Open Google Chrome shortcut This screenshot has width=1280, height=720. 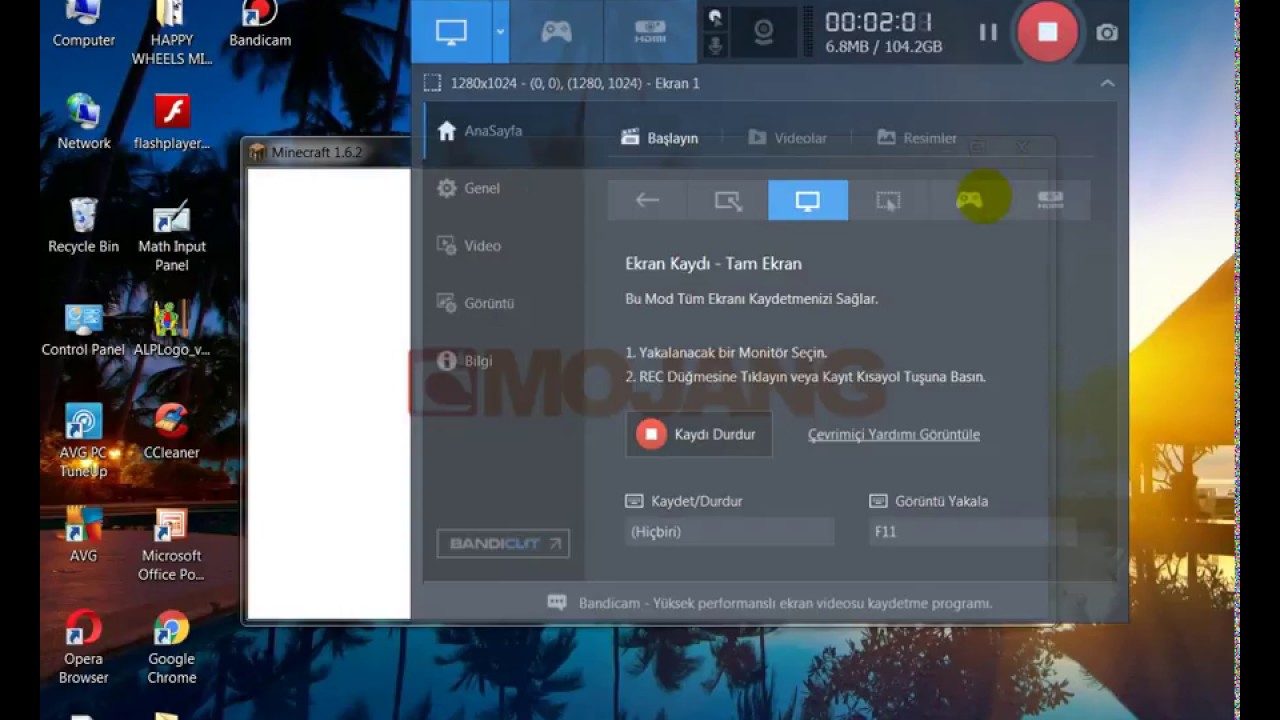(x=172, y=648)
